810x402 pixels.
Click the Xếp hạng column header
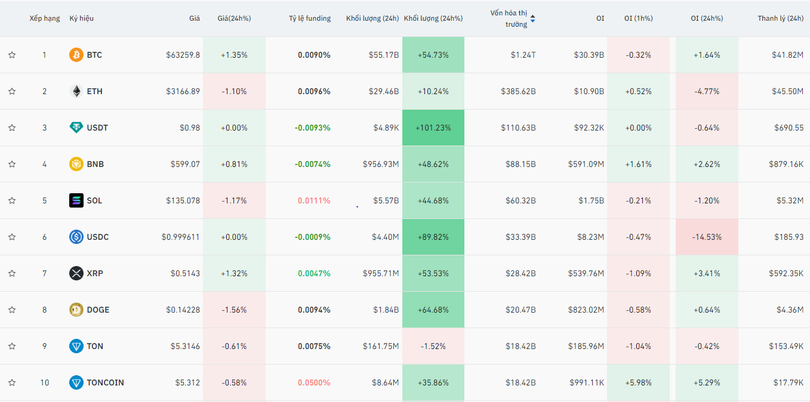(44, 18)
